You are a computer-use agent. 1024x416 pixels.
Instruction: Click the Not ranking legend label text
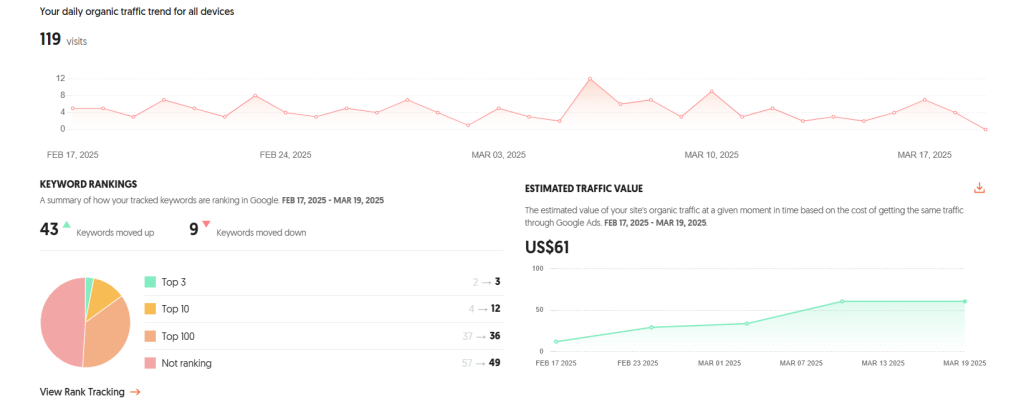pyautogui.click(x=186, y=363)
